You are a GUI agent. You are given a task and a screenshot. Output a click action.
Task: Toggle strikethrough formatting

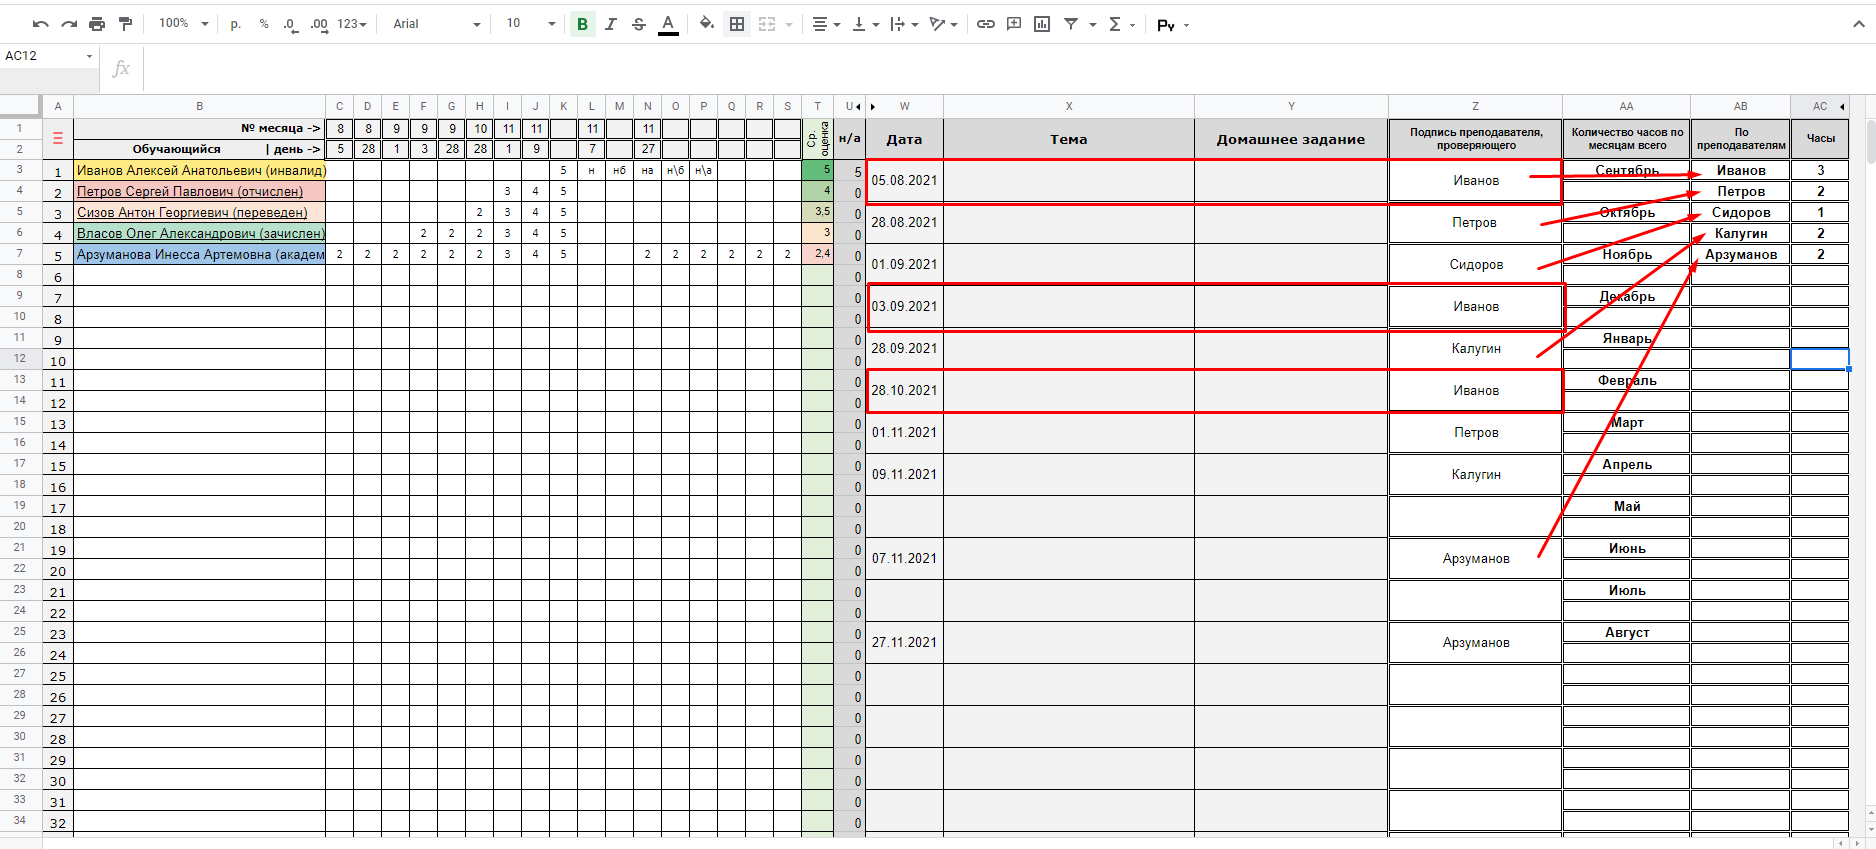click(x=639, y=24)
